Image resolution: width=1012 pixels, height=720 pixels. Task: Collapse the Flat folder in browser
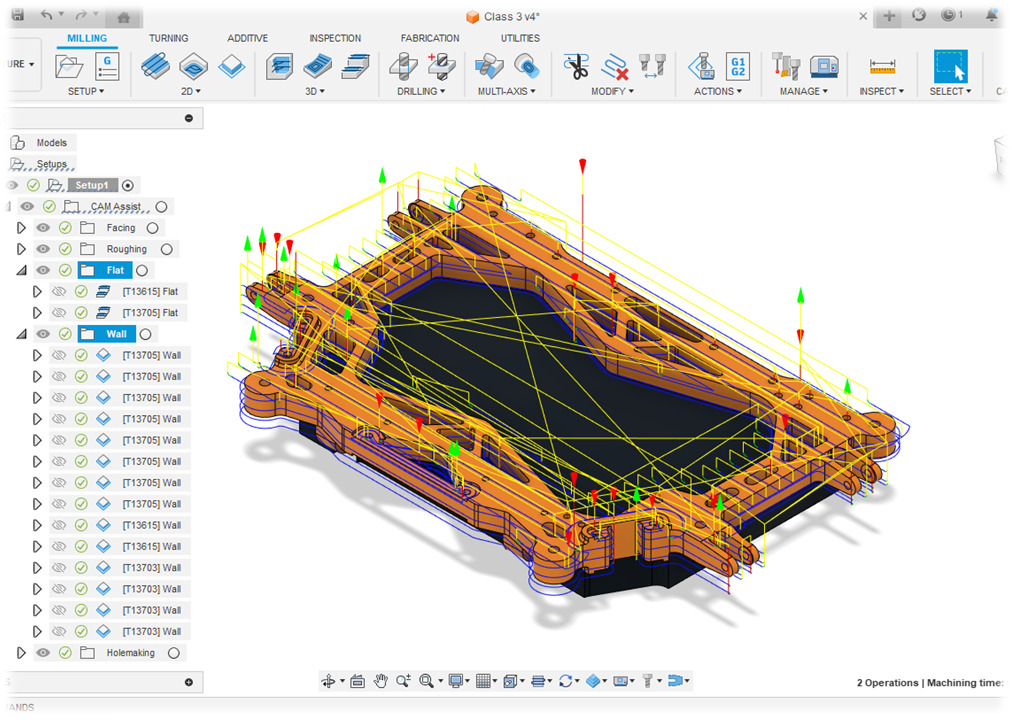(21, 271)
